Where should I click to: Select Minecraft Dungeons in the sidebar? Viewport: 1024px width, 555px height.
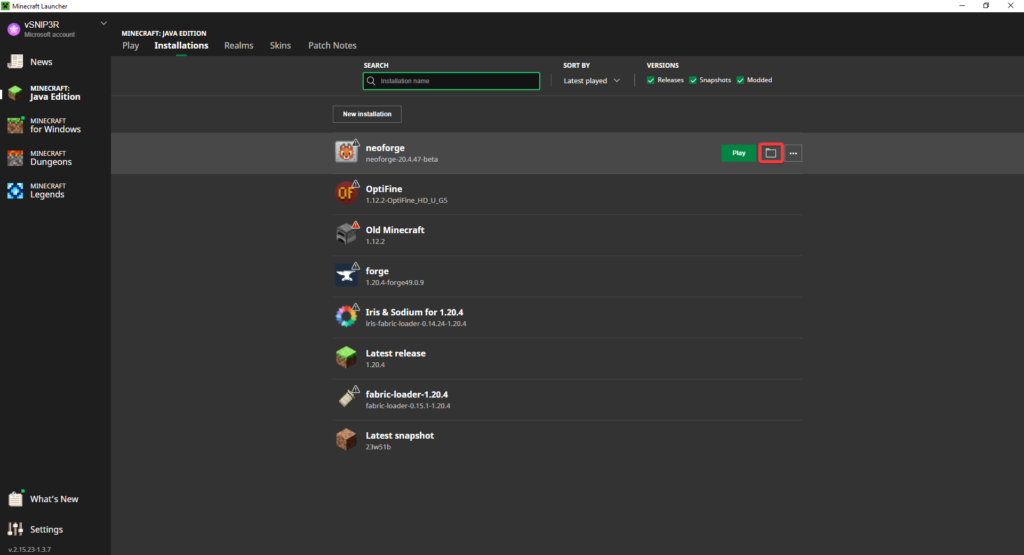click(50, 158)
